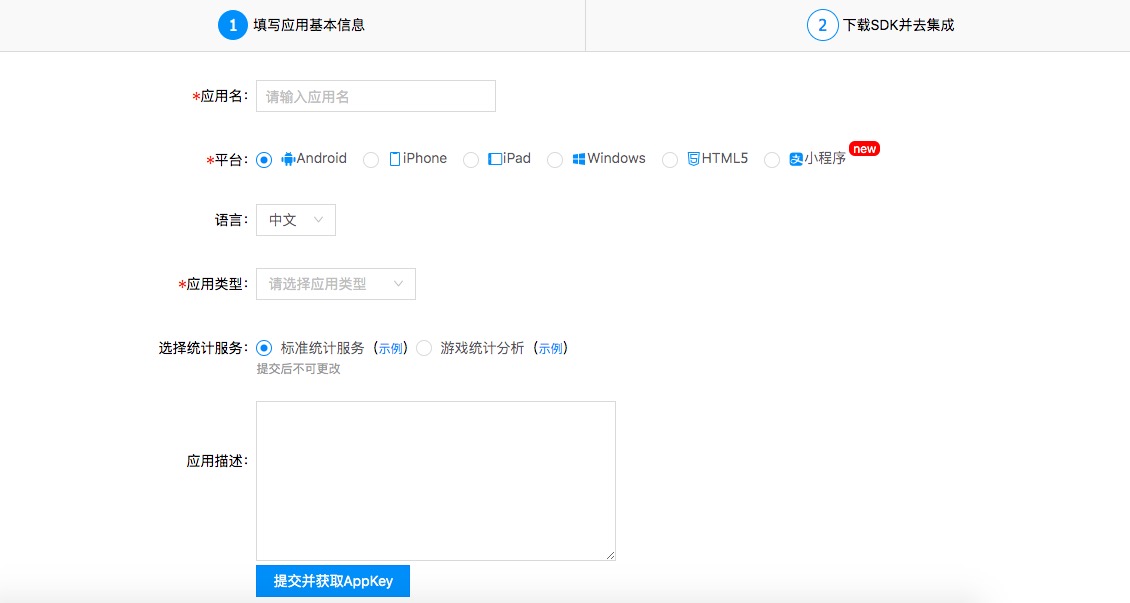Image resolution: width=1130 pixels, height=603 pixels.
Task: Click the 平台 field label
Action: click(x=228, y=160)
